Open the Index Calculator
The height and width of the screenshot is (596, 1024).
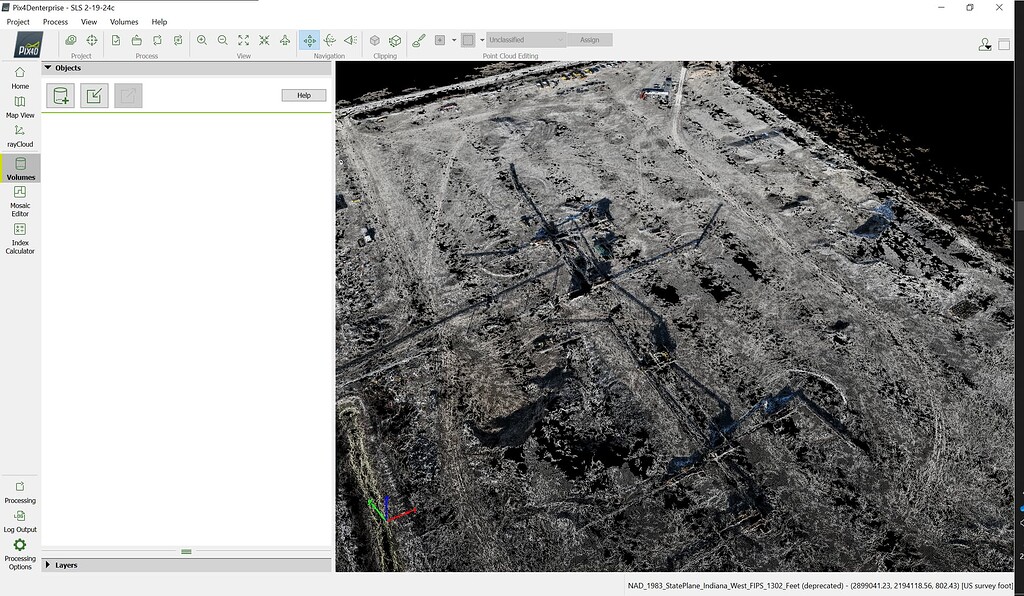click(20, 236)
